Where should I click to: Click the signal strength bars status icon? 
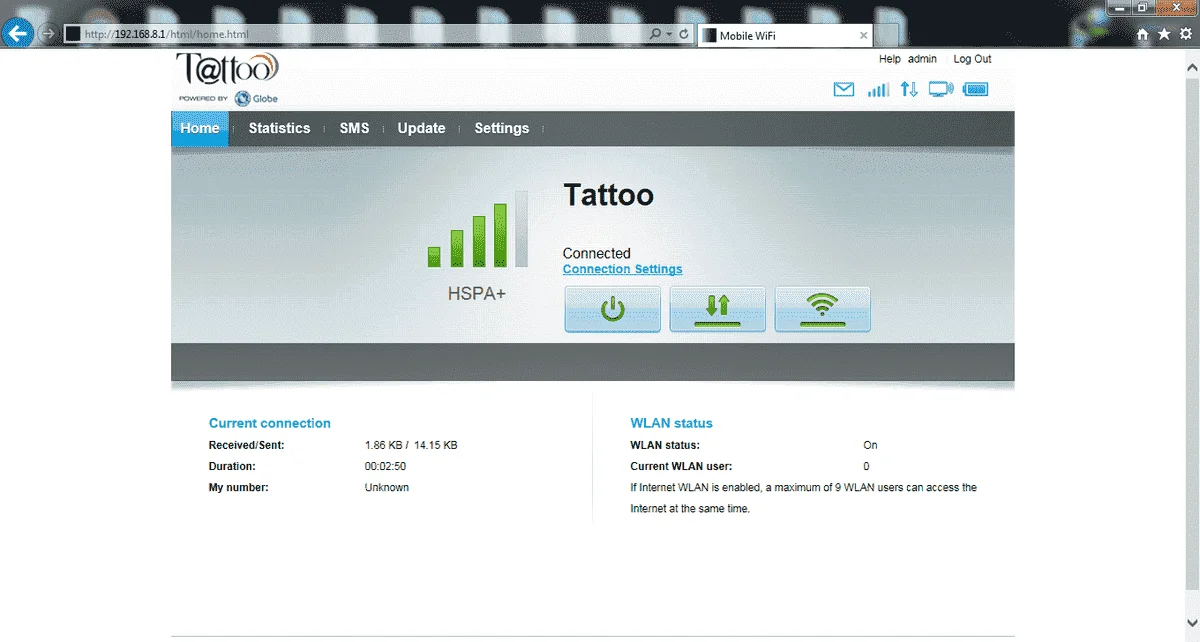point(878,90)
